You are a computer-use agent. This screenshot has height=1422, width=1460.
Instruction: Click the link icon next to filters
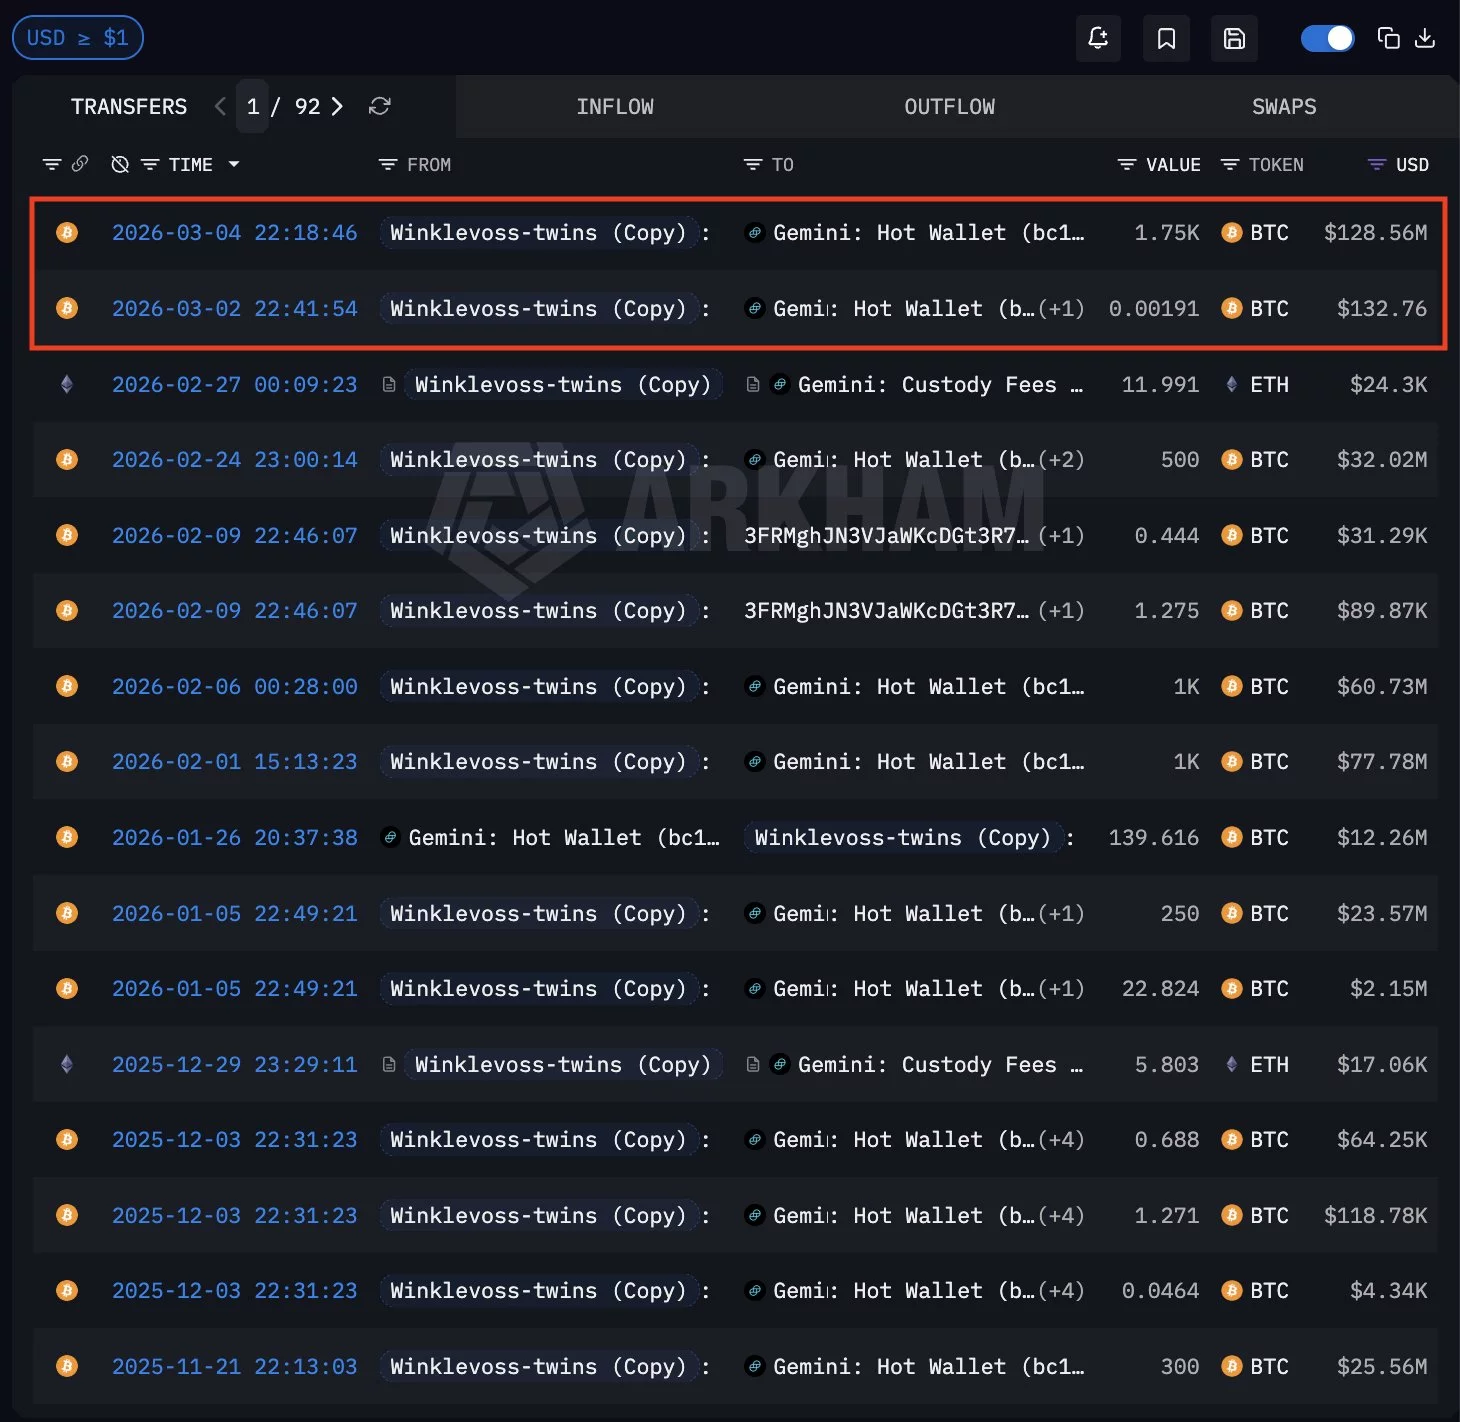point(80,164)
